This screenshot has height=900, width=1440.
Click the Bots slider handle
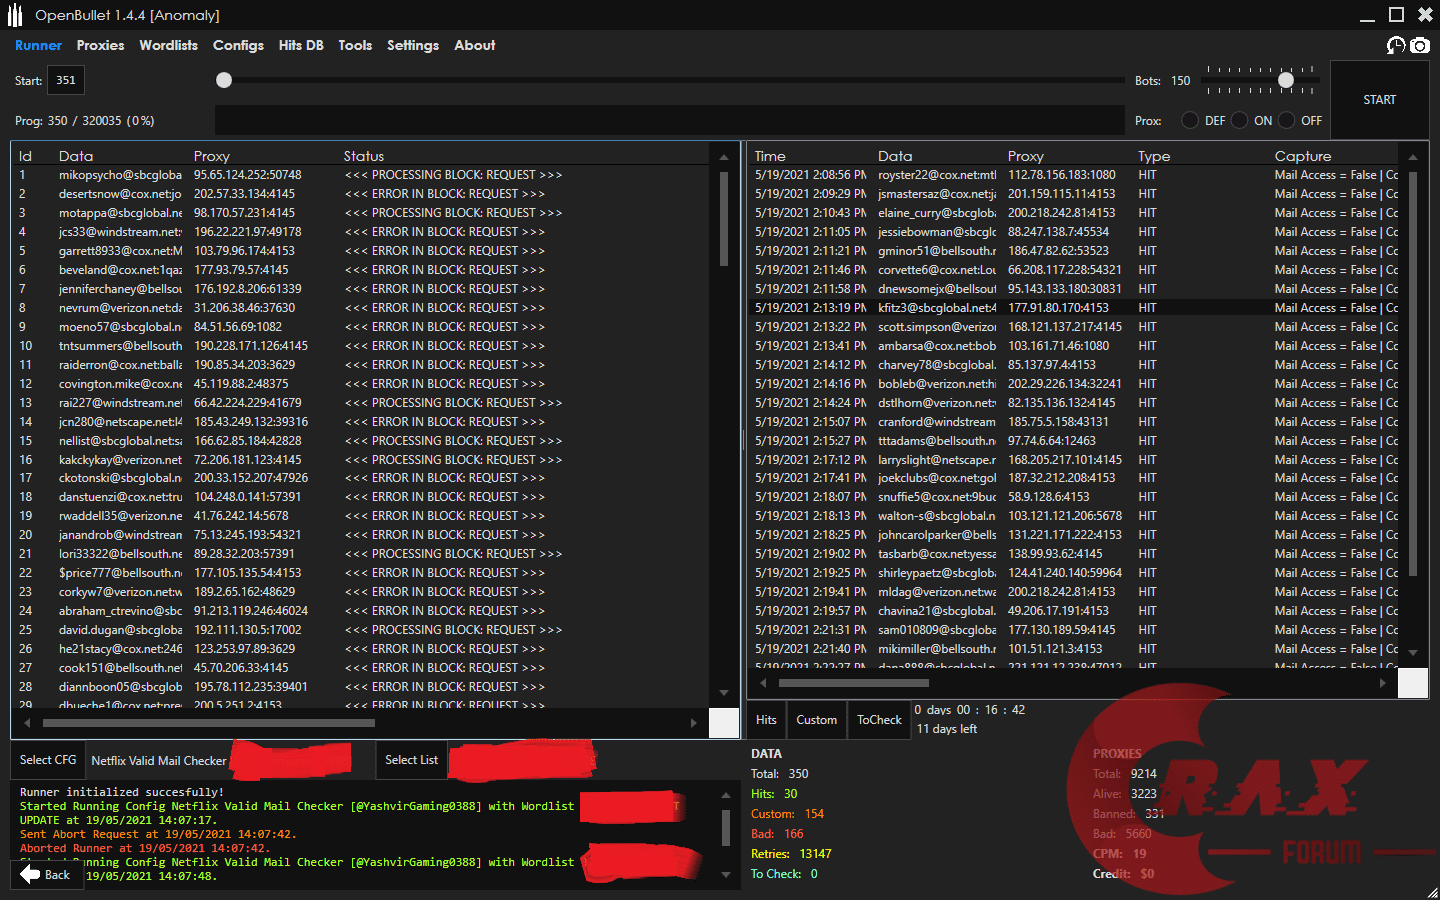coord(1286,80)
